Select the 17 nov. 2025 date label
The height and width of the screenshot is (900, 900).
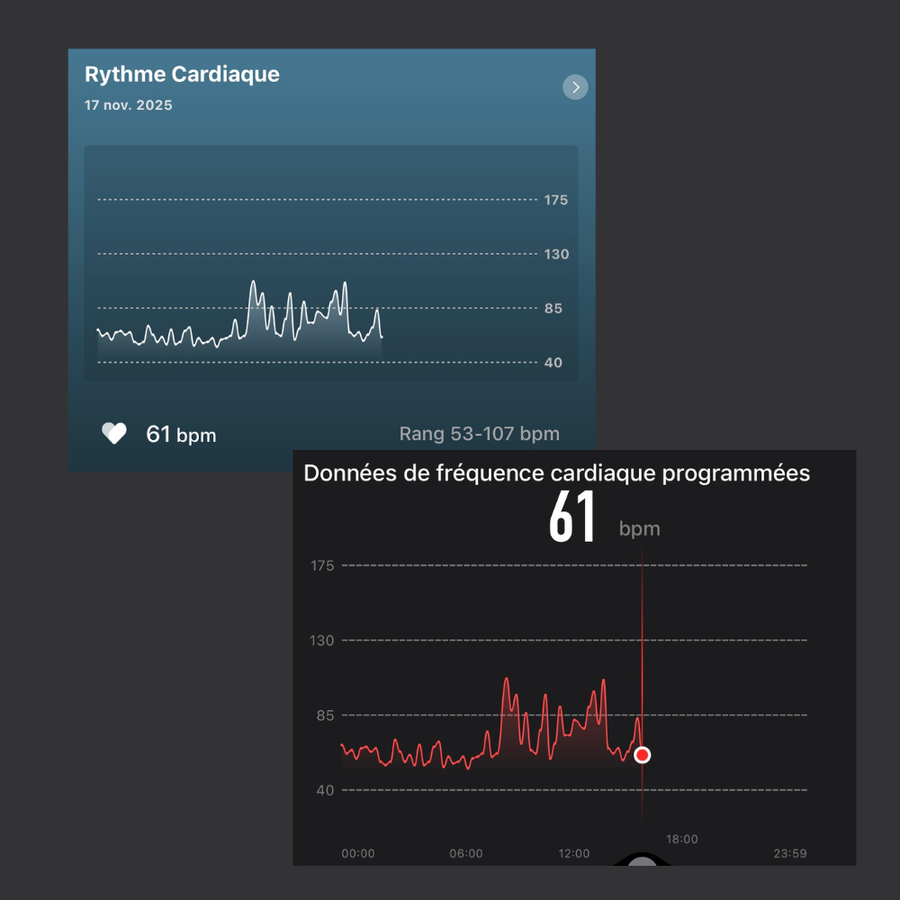pyautogui.click(x=128, y=105)
